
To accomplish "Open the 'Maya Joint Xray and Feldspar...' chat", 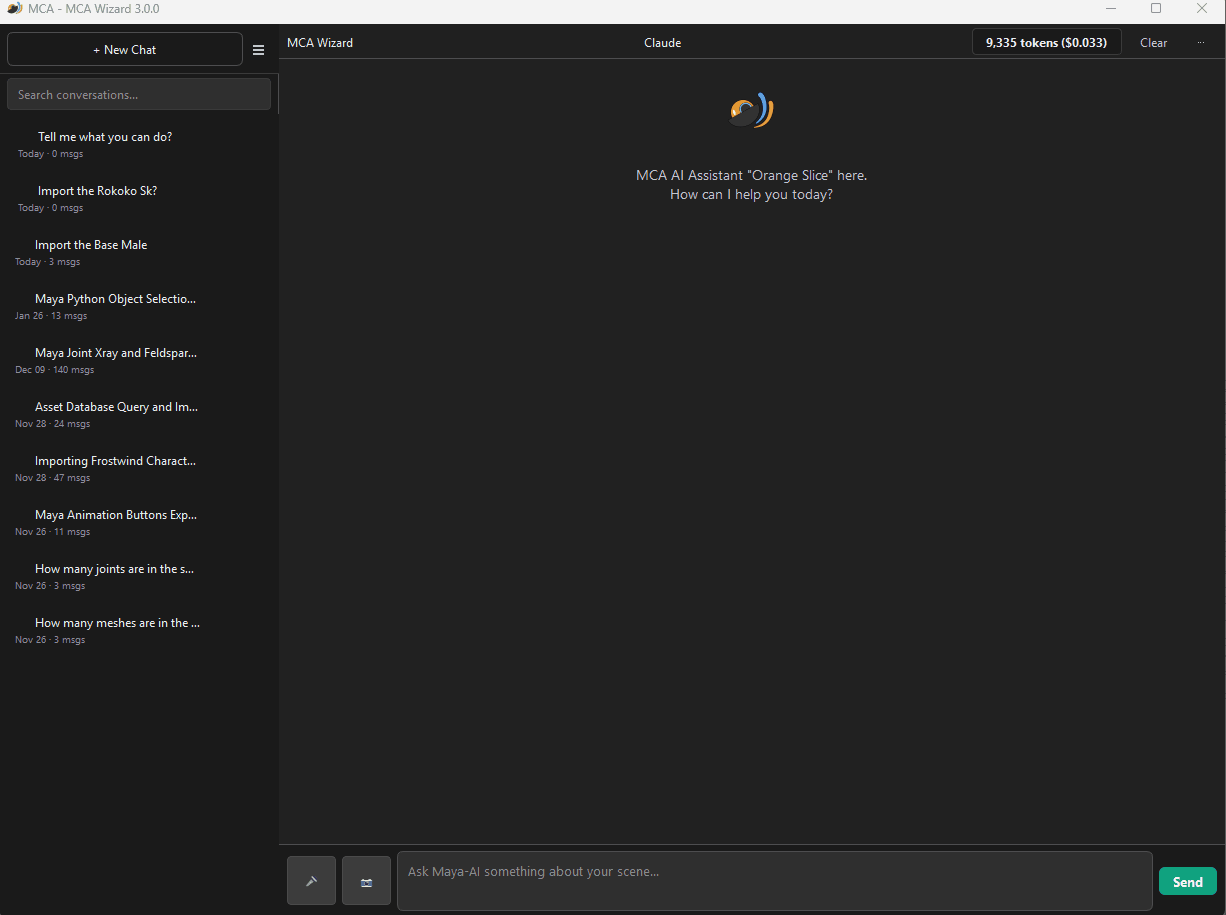I will coord(139,361).
